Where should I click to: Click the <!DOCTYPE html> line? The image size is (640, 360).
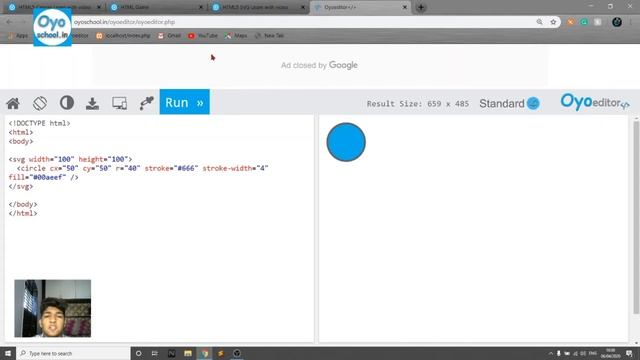[39, 123]
